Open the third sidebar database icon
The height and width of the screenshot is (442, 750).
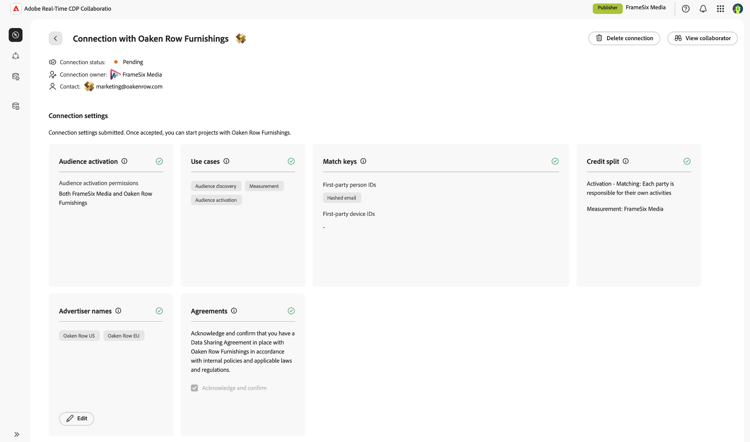click(x=15, y=77)
